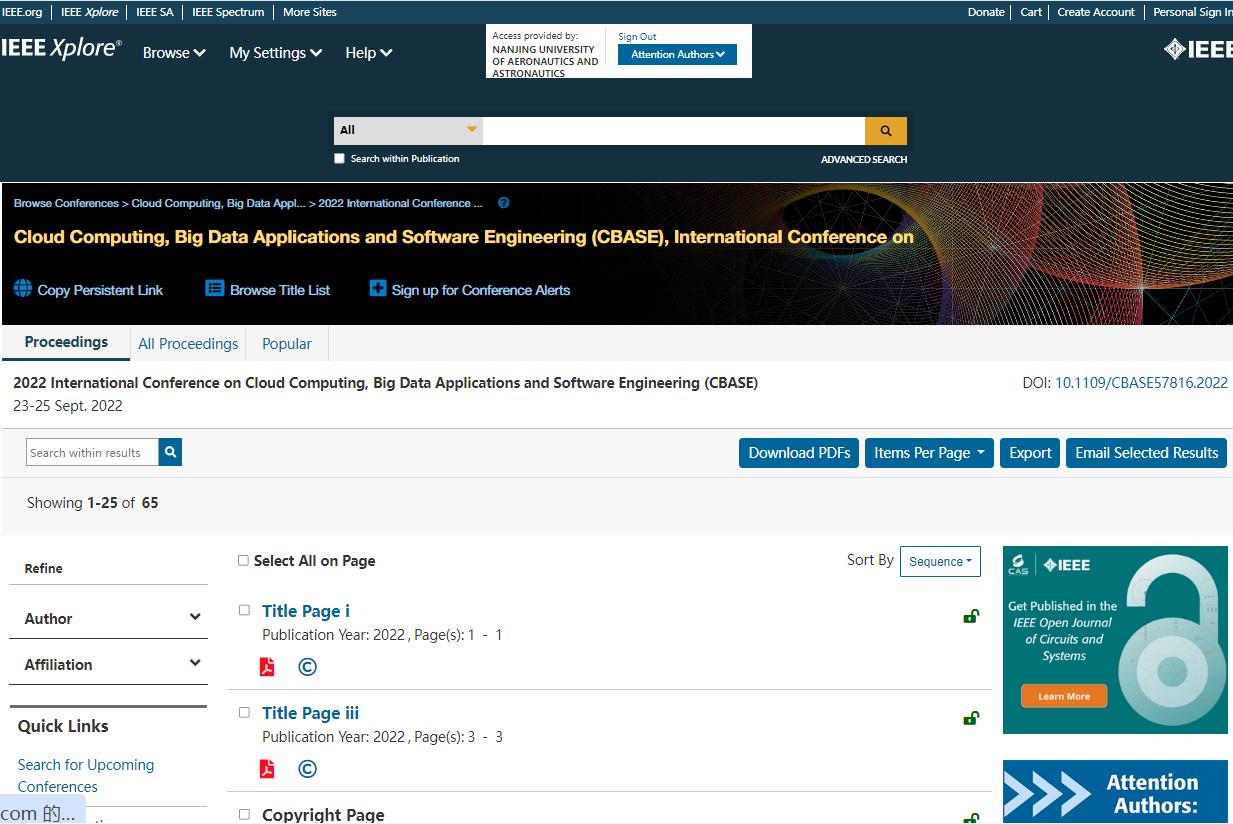The image size is (1233, 824).
Task: Expand the Author refine filter
Action: 108,618
